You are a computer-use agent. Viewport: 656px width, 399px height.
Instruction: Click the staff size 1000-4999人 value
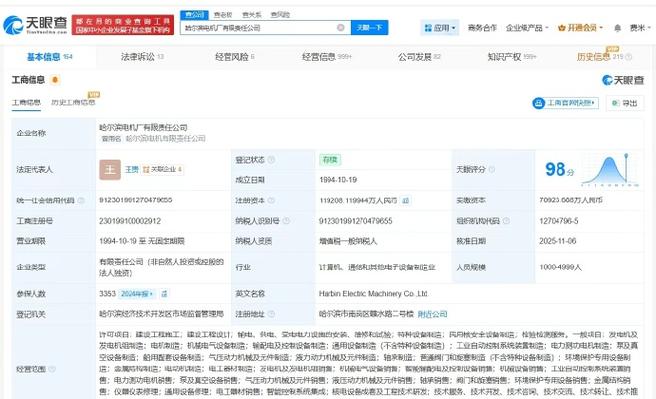(x=560, y=267)
